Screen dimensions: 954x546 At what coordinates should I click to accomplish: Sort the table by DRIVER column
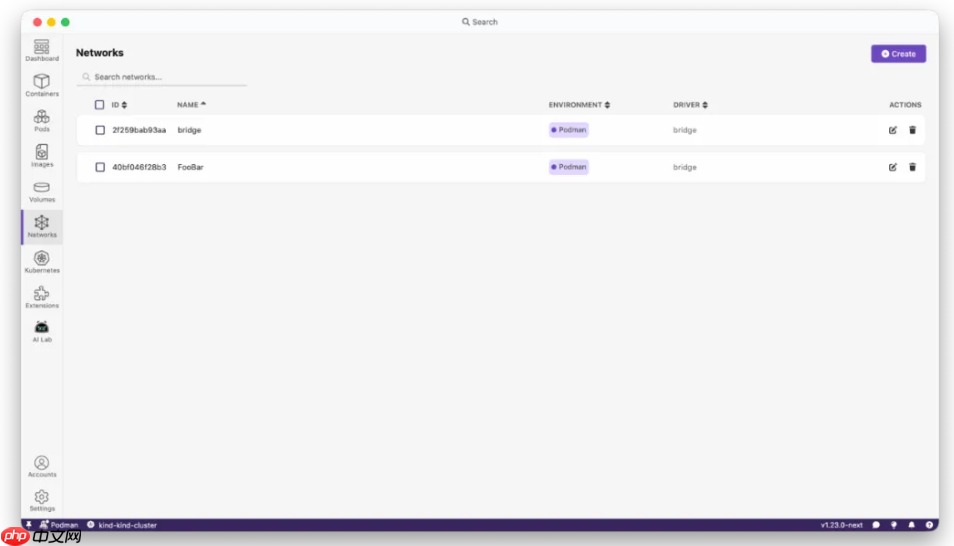[690, 105]
